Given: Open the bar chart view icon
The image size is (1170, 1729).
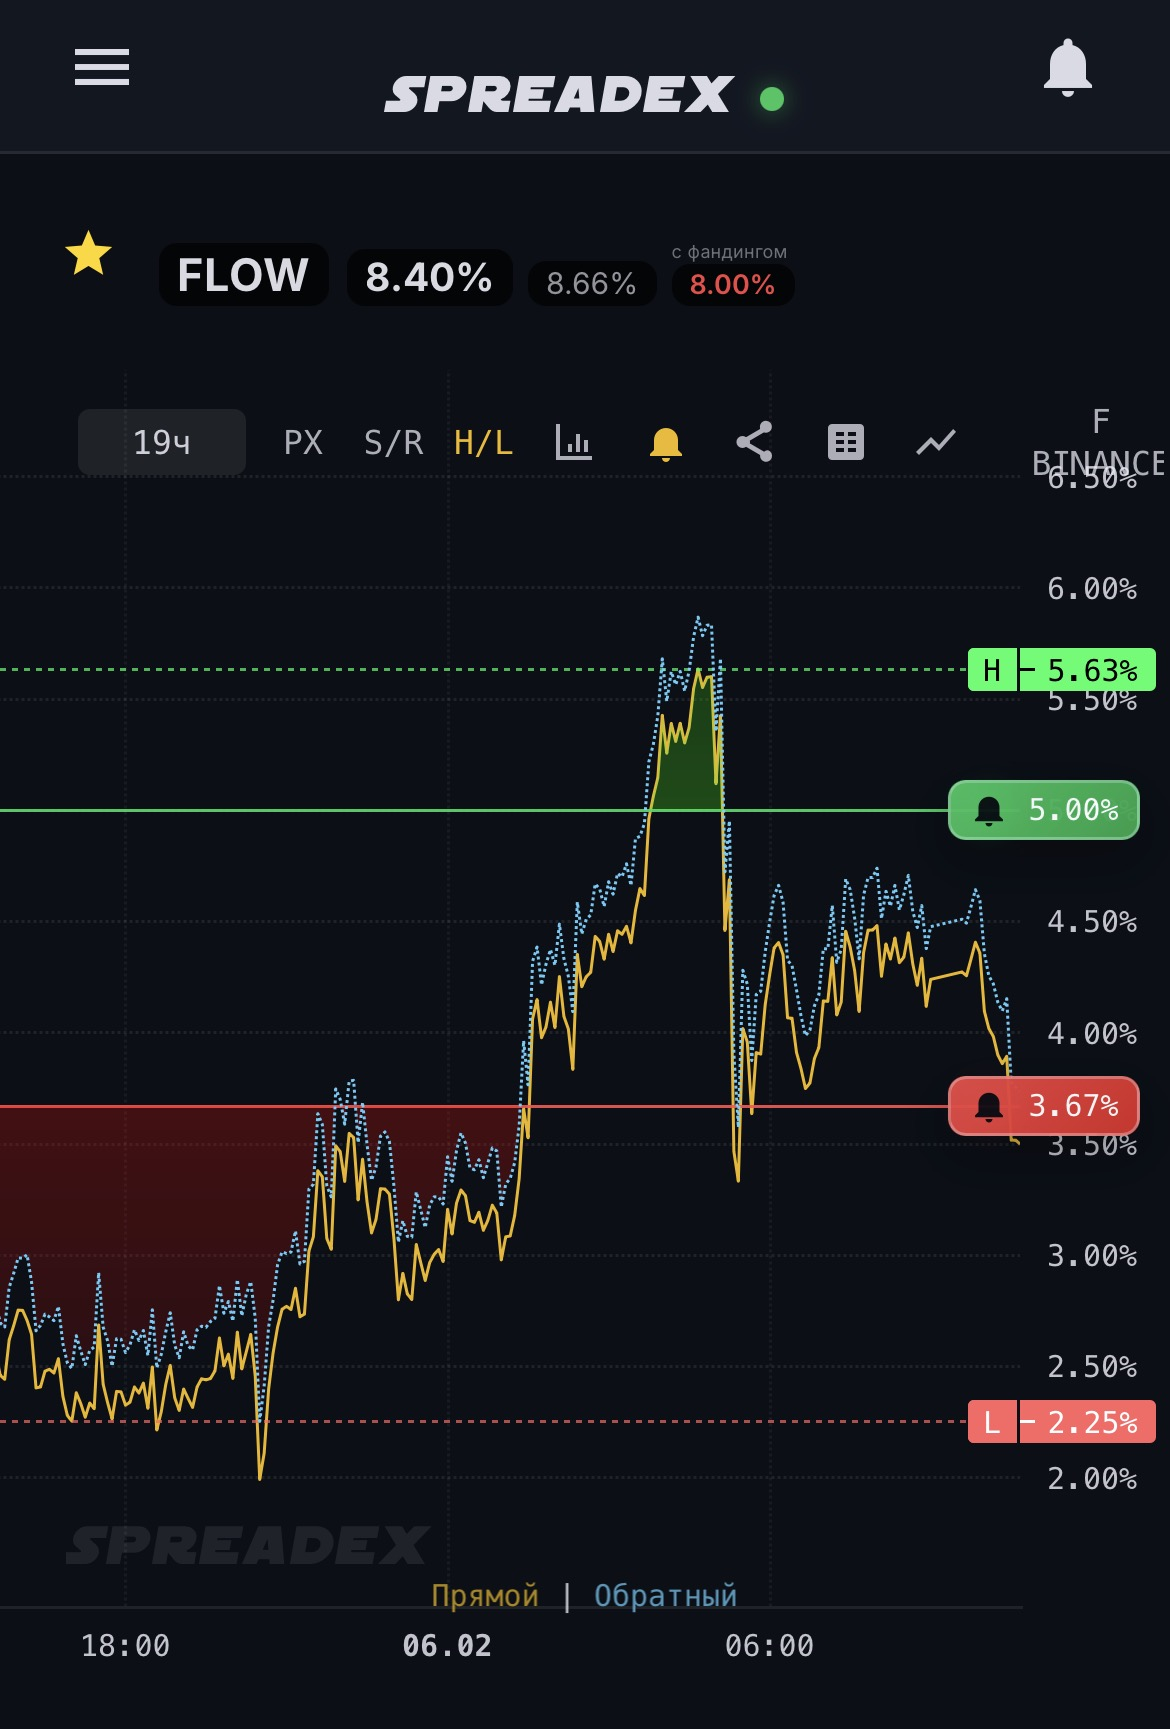Looking at the screenshot, I should (574, 442).
